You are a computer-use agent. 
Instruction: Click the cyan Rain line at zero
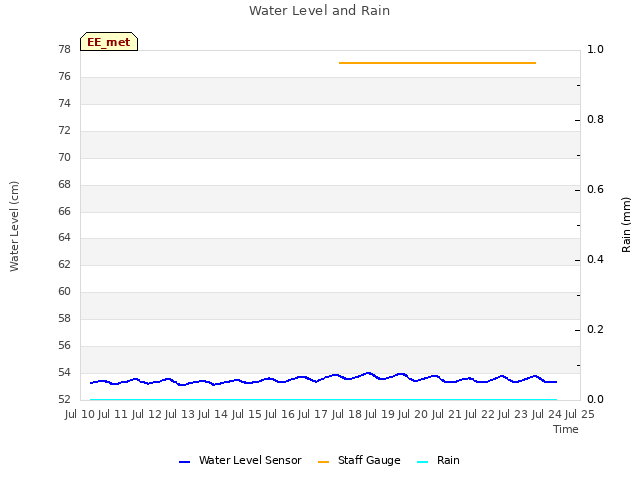(323, 399)
